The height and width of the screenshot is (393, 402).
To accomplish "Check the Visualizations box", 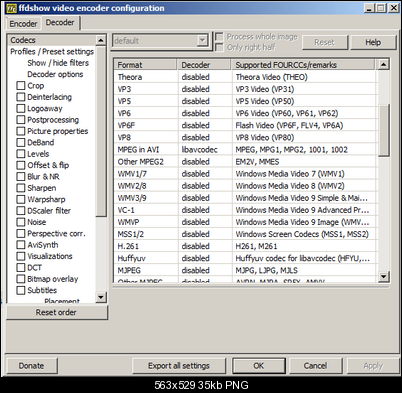I will 21,256.
